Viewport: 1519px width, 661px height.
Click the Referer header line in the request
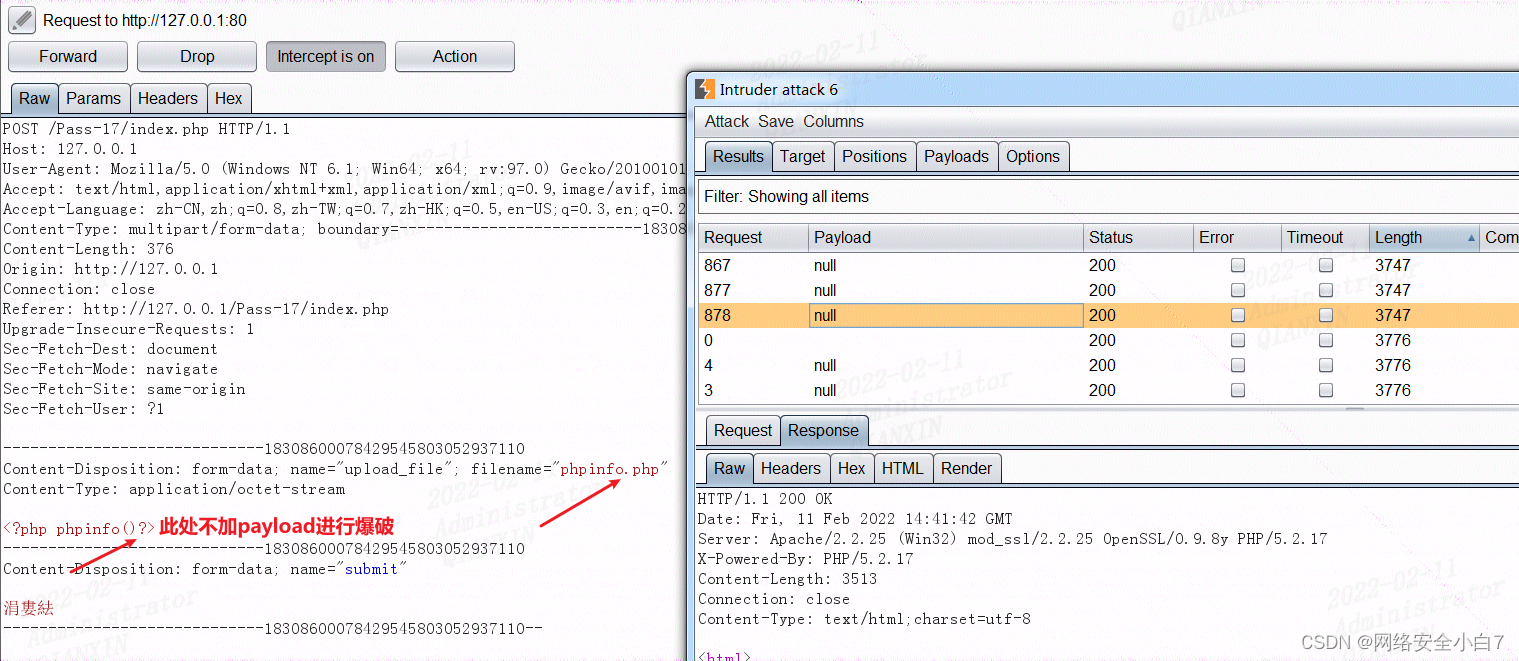point(195,309)
